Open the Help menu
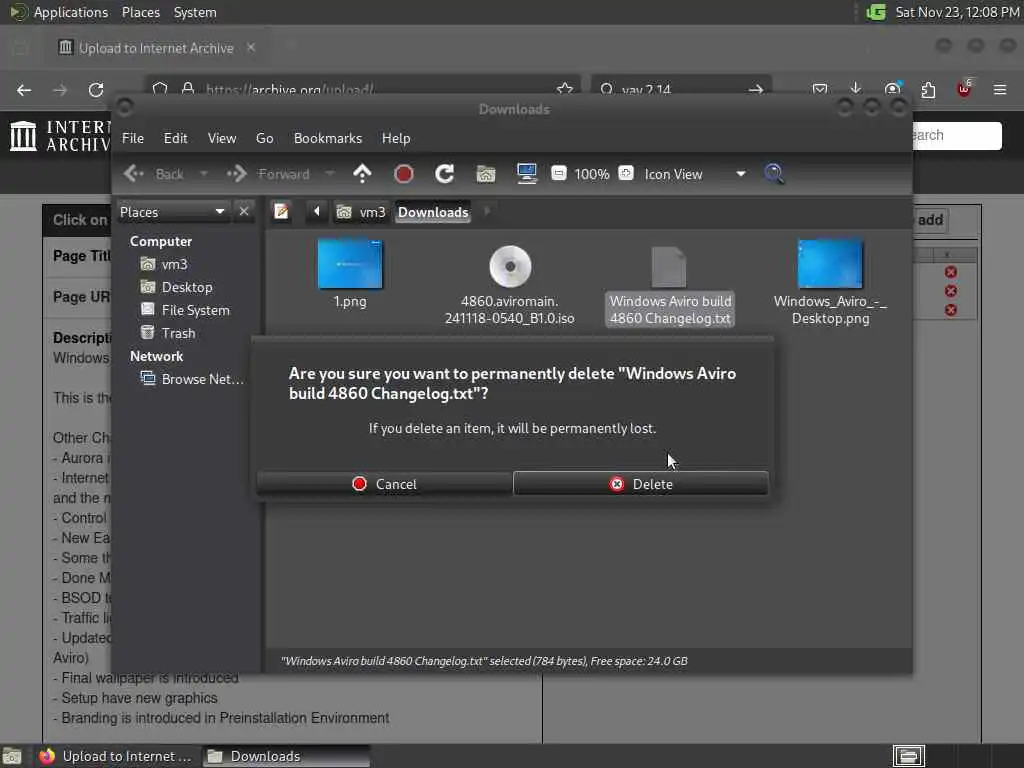The image size is (1024, 768). click(x=396, y=138)
